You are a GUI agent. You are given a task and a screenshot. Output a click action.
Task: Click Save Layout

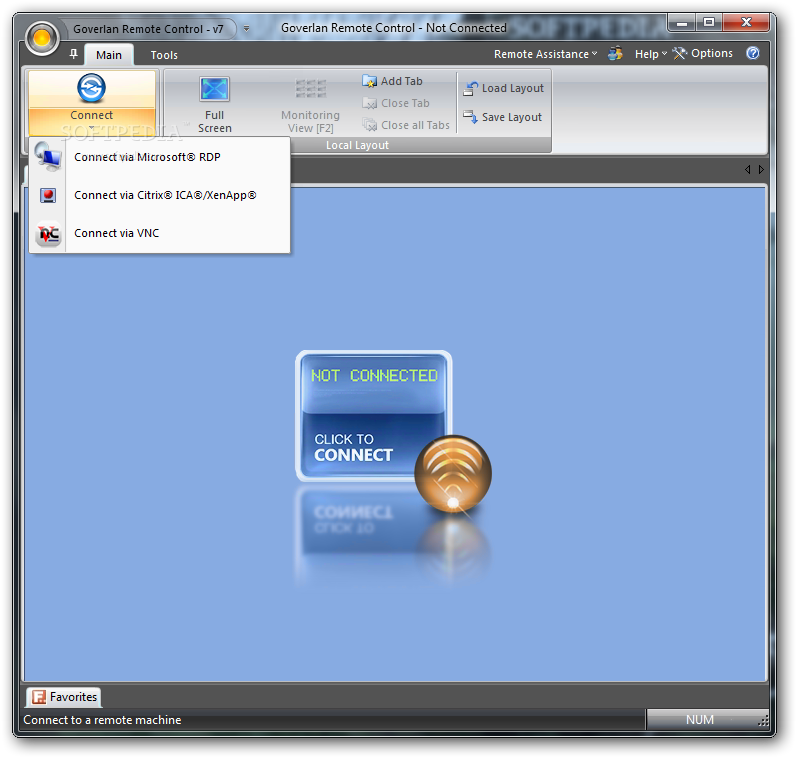coord(502,117)
